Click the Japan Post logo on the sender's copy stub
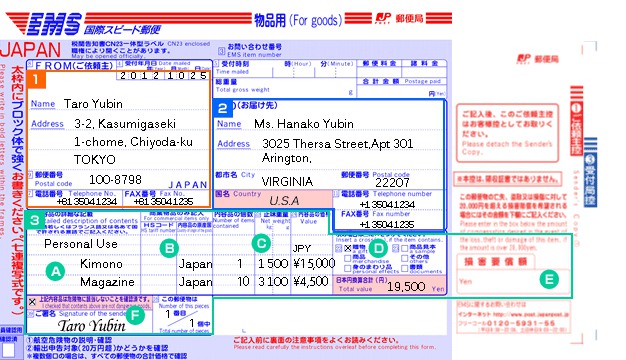Screen dimensions: 626x360 tap(524, 59)
